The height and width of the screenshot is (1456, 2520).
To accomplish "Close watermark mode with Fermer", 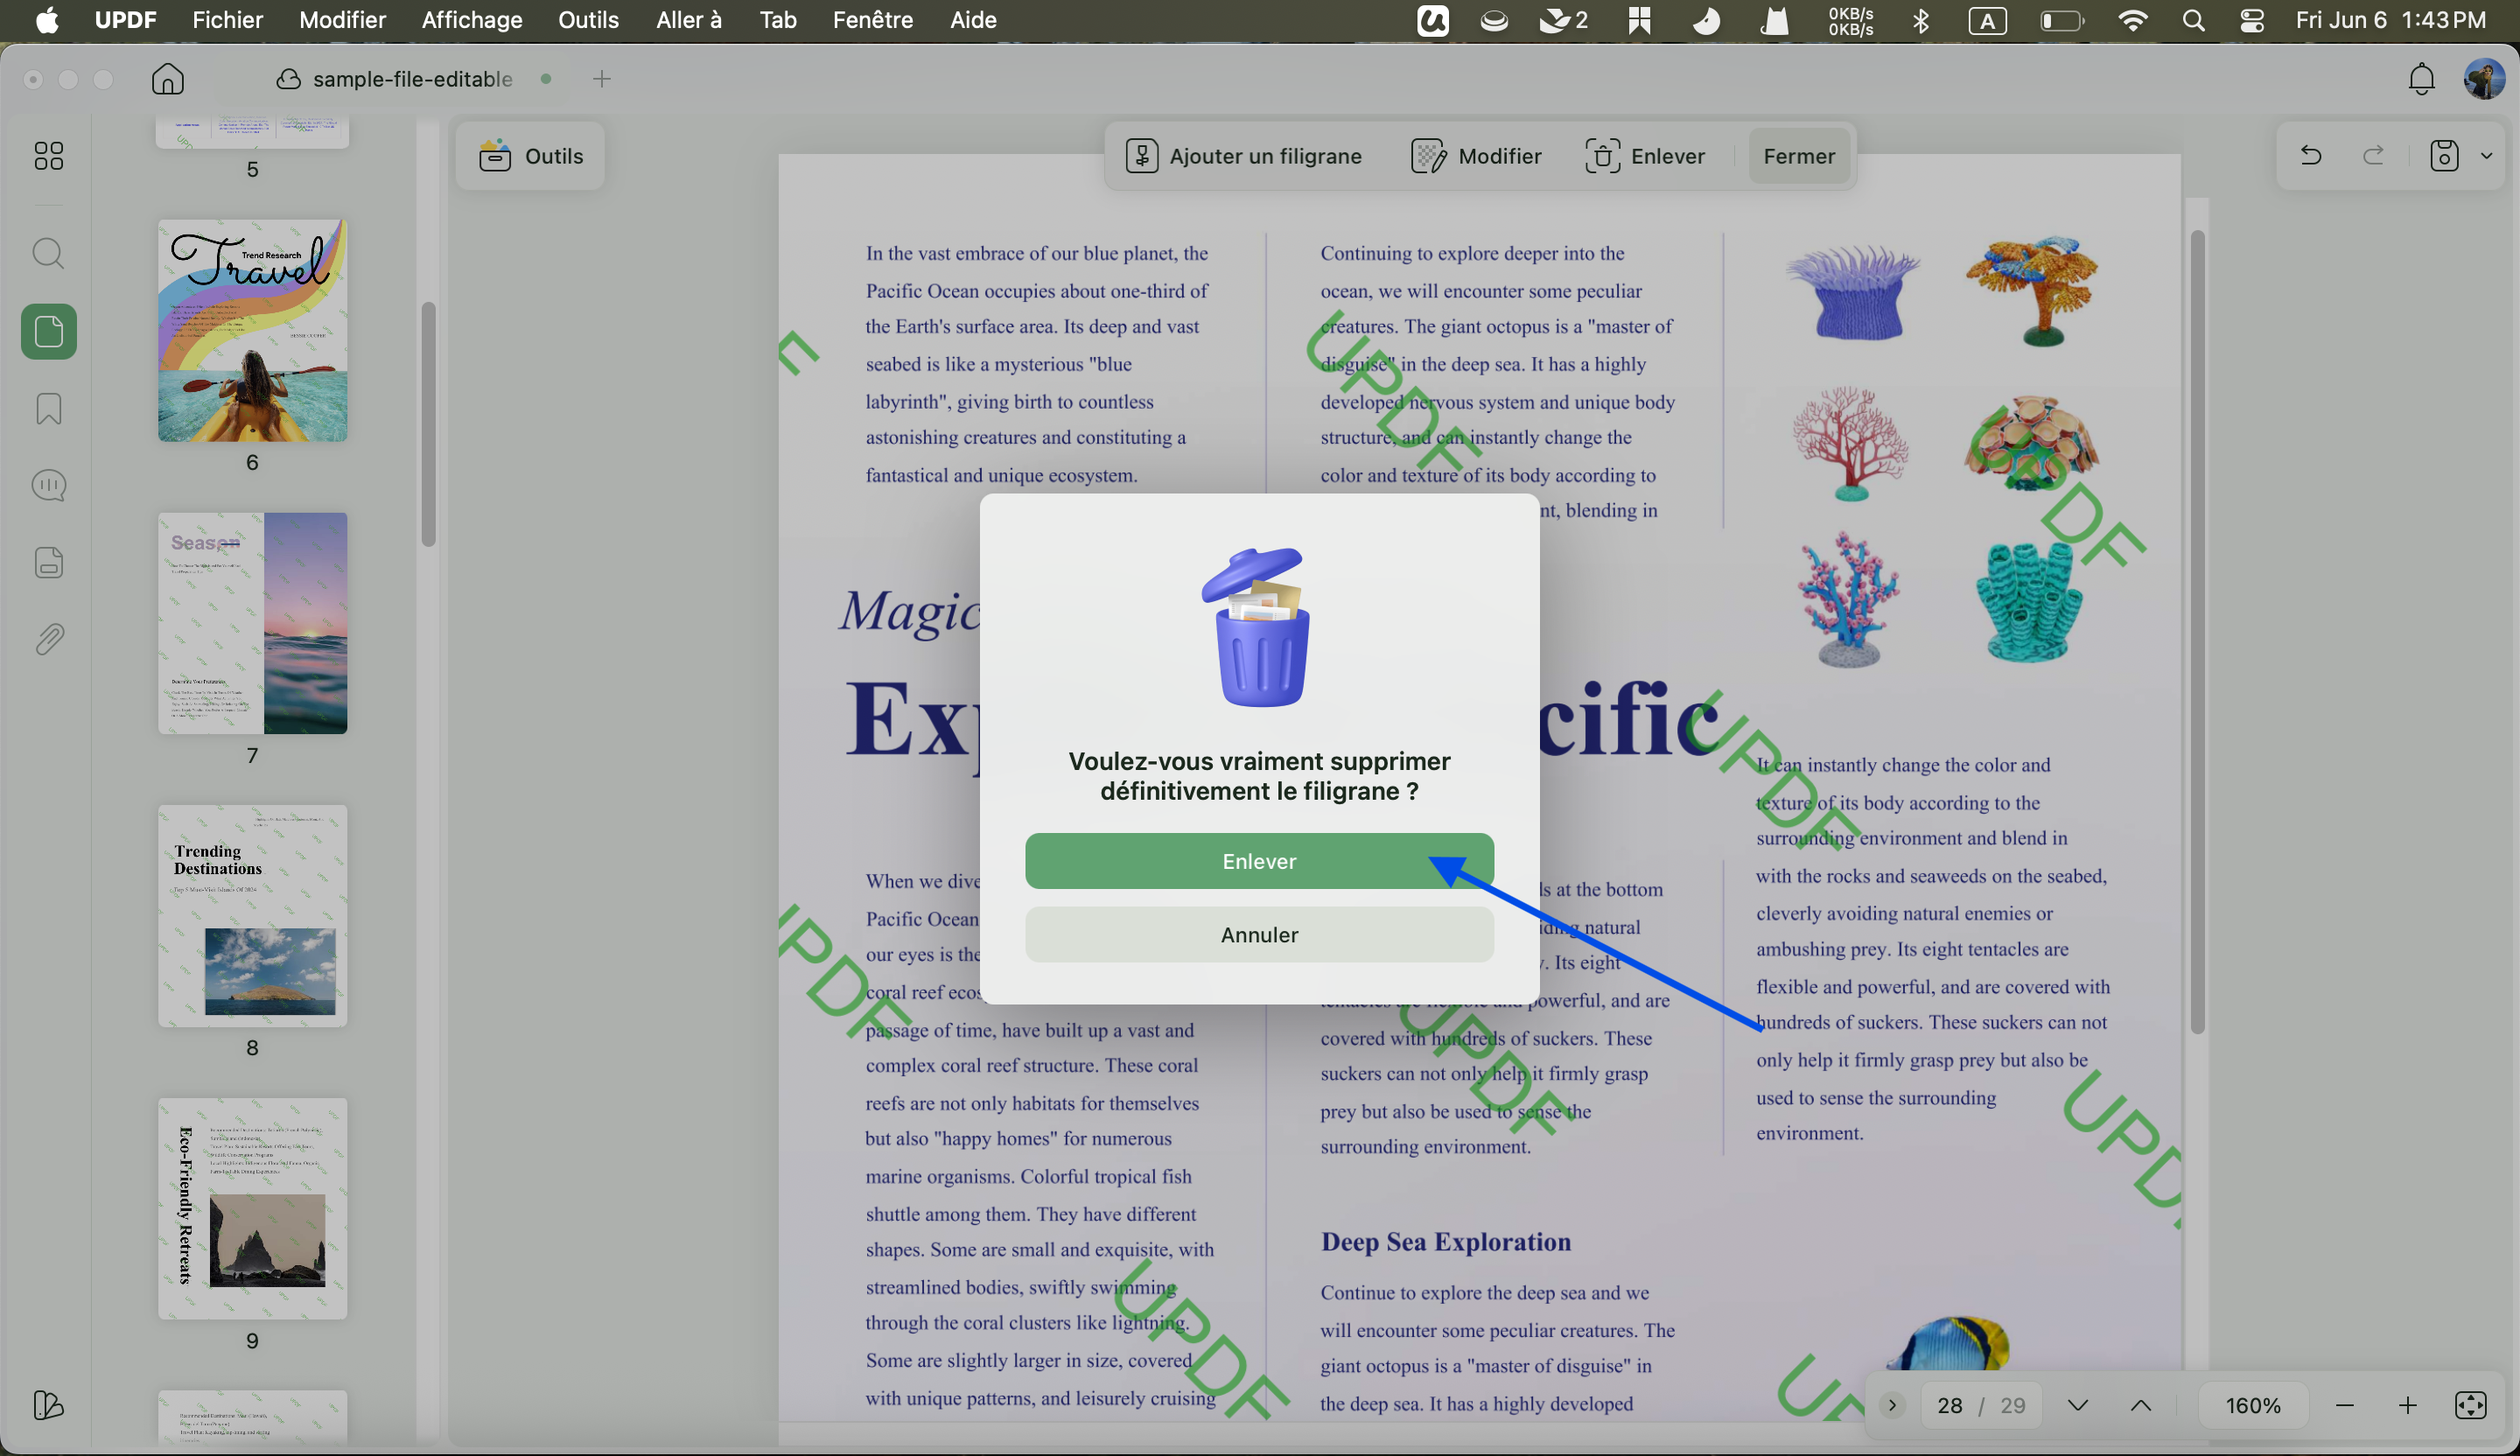I will (1799, 156).
